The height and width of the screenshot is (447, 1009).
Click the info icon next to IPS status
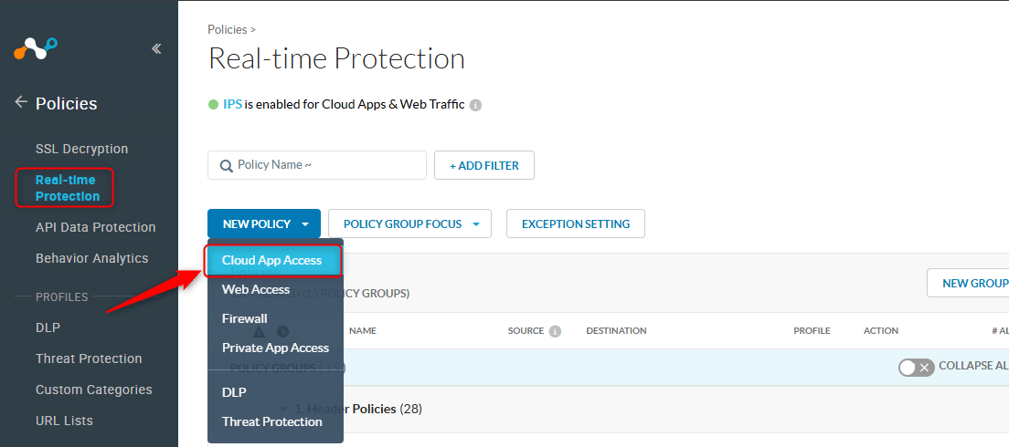tap(476, 105)
